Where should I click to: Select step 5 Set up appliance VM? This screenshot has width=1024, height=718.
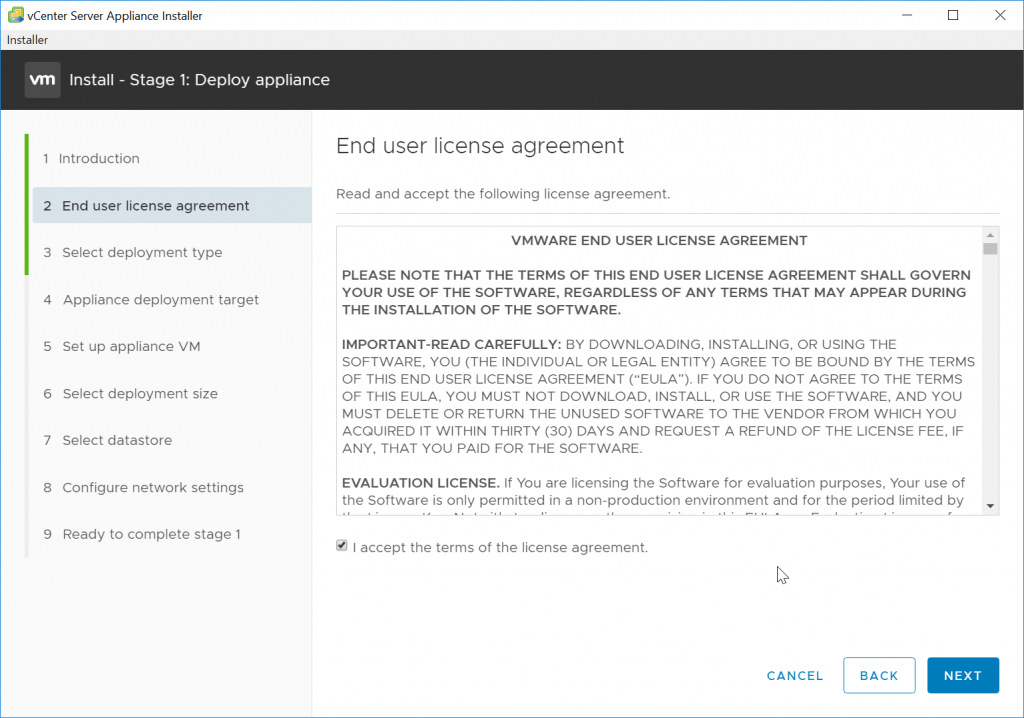121,347
